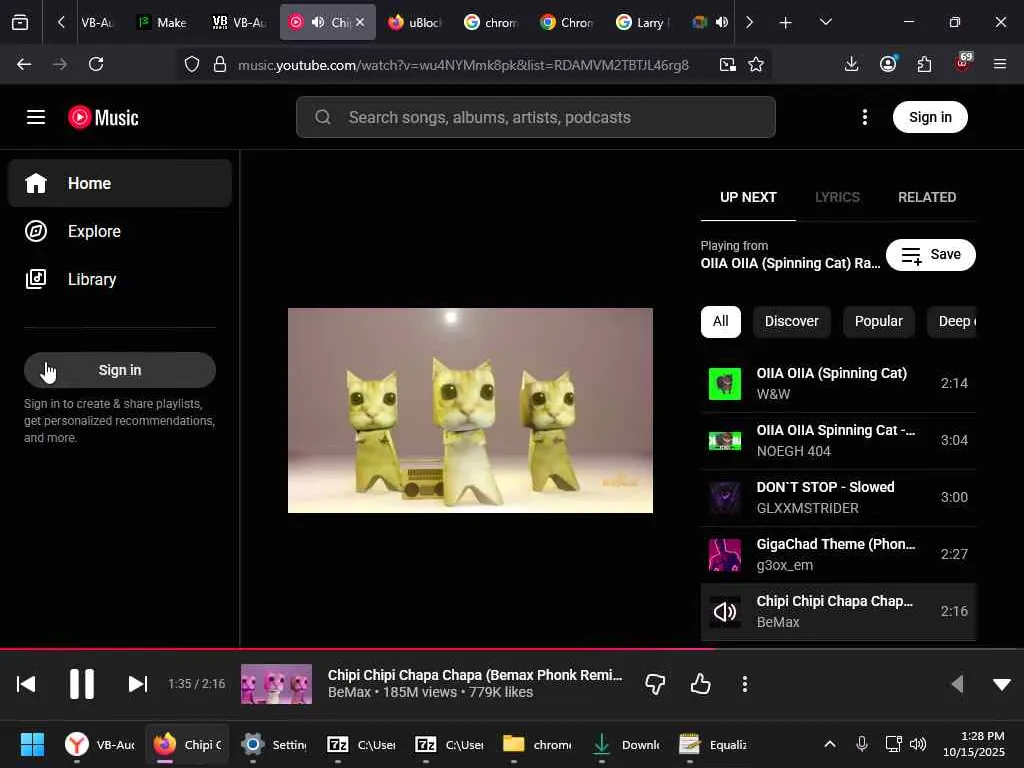Go back in browser history
The width and height of the screenshot is (1024, 768).
pos(24,64)
